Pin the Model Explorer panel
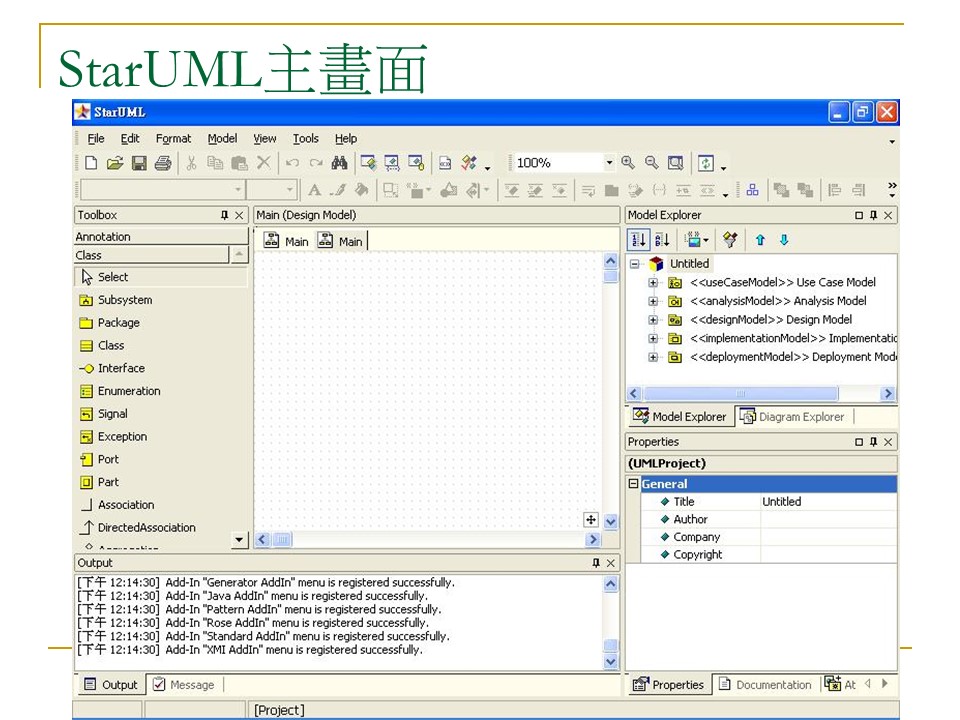This screenshot has width=960, height=720. click(x=874, y=215)
